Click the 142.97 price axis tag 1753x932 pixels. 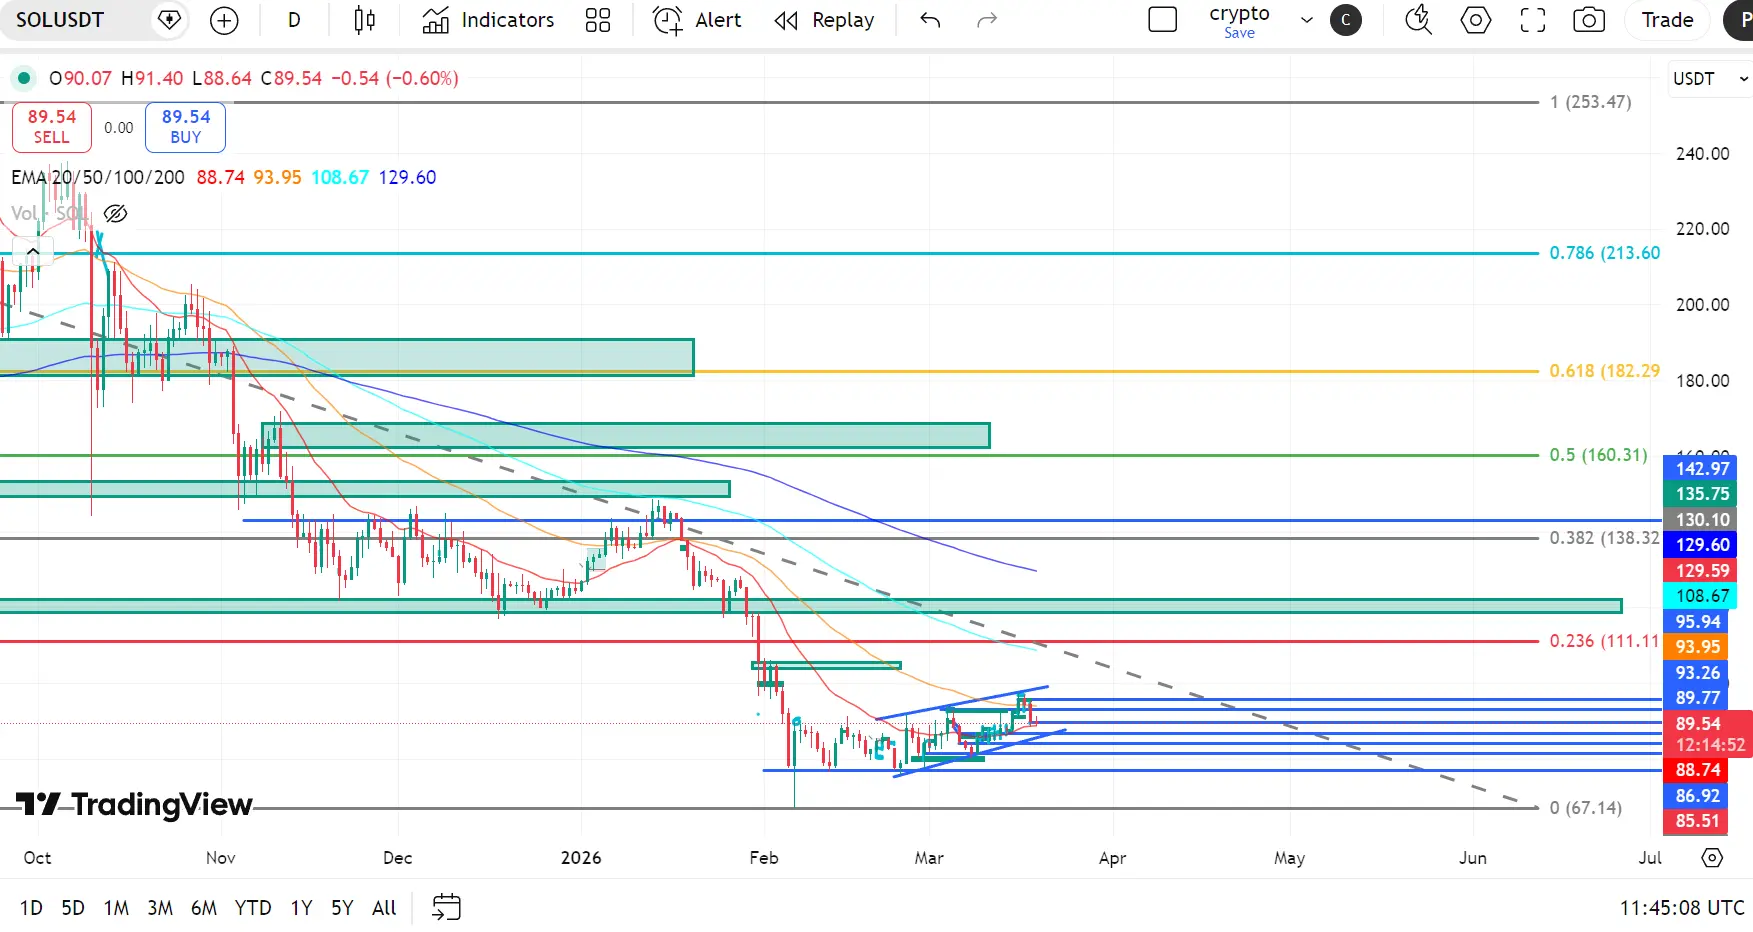click(1702, 468)
